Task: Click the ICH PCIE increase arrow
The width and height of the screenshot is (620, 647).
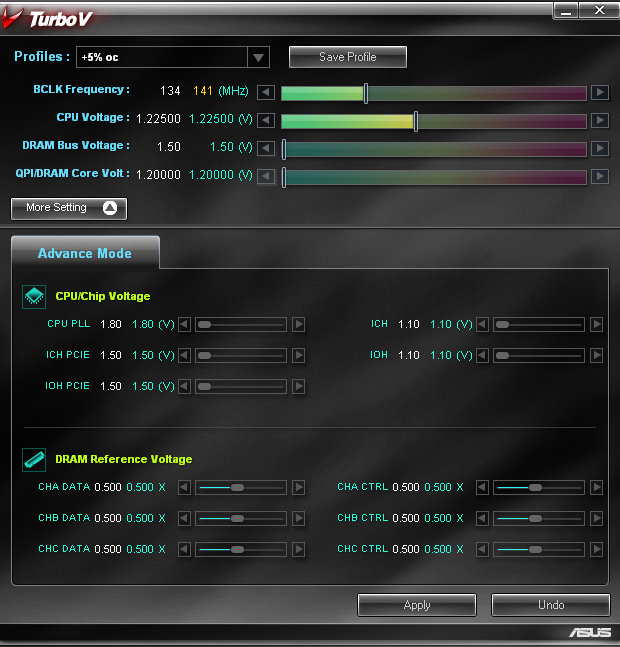Action: (x=299, y=355)
